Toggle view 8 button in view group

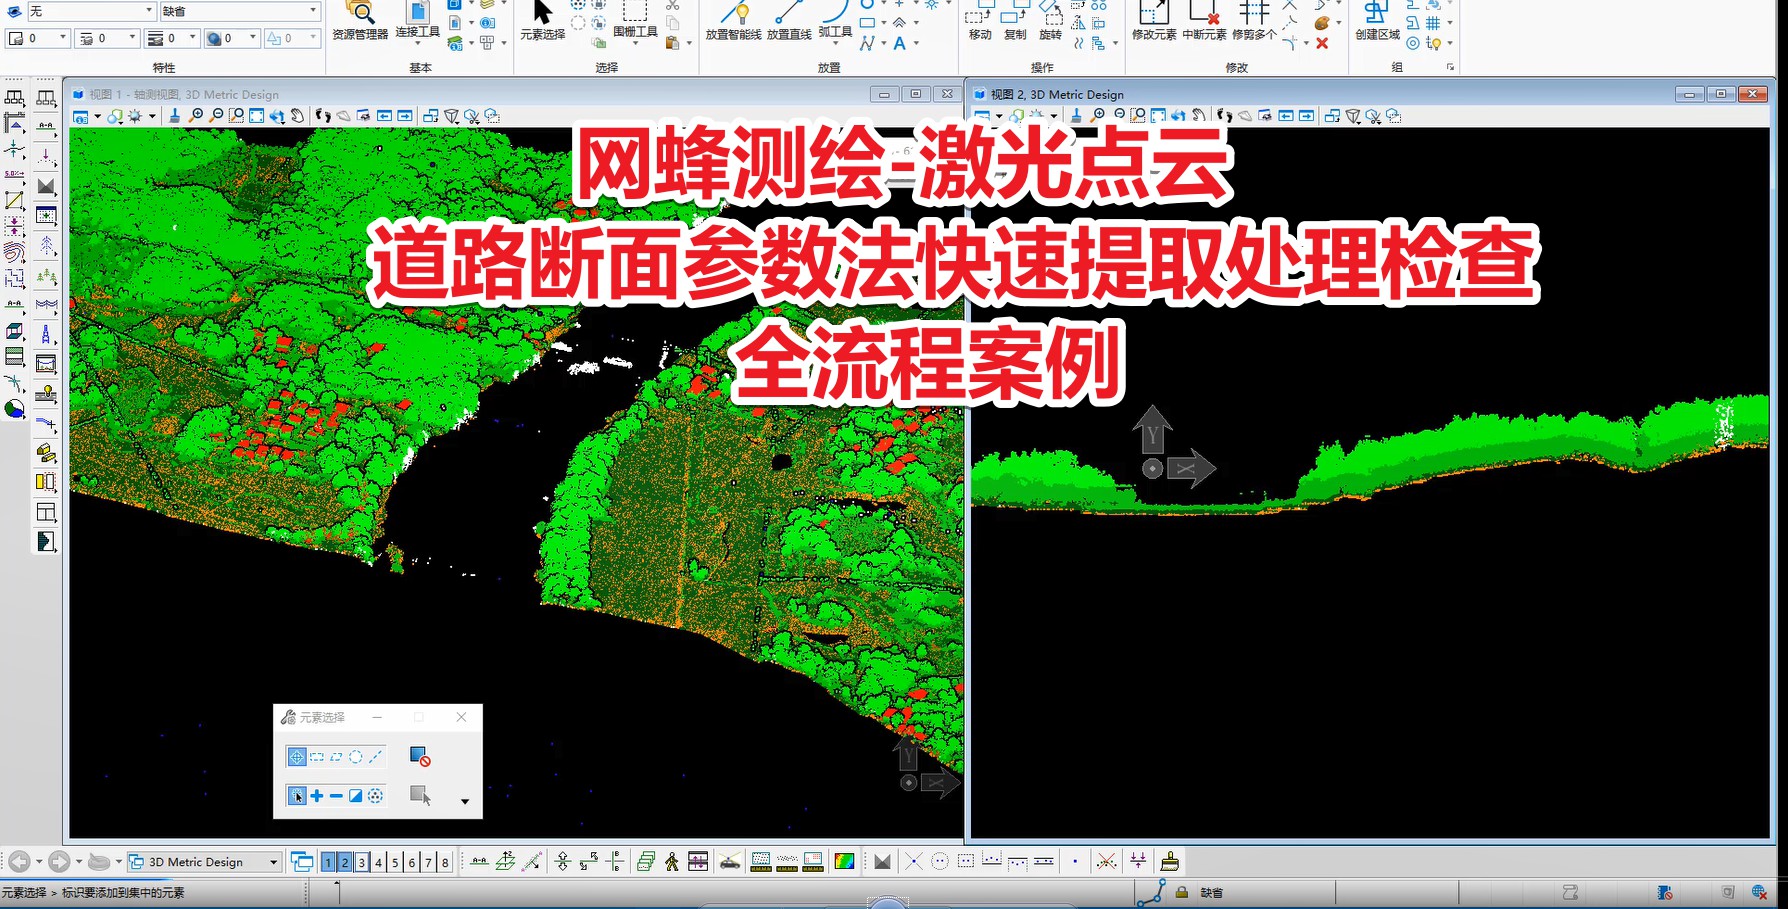(x=445, y=862)
